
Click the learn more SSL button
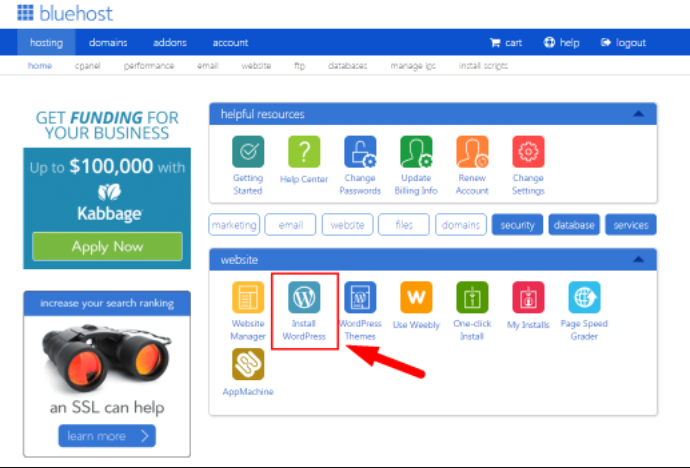click(x=107, y=436)
